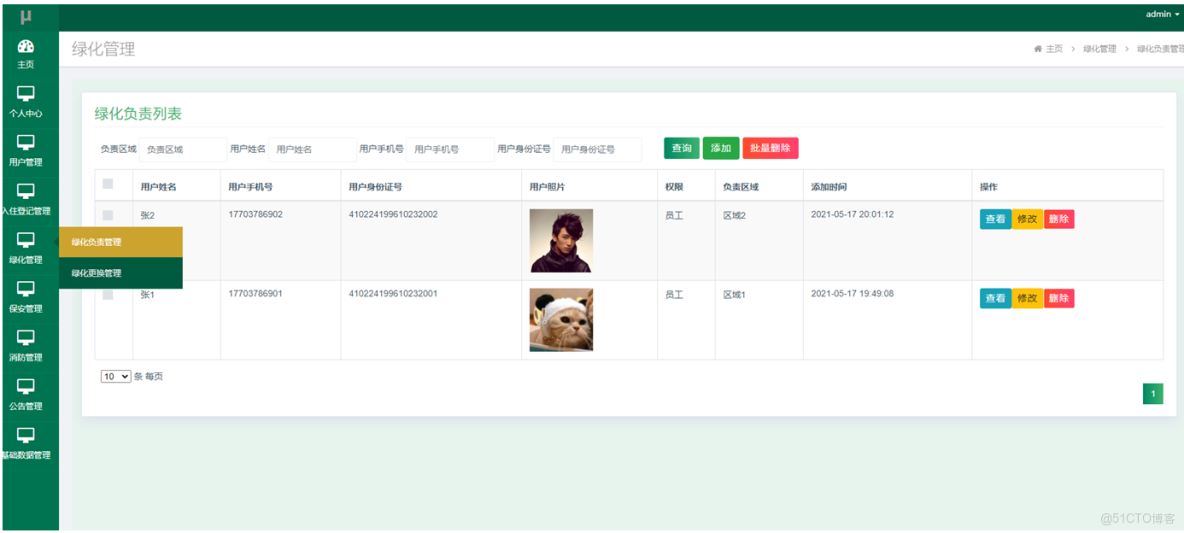Click 修改 for the 张2 row
The image size is (1184, 533).
click(1027, 219)
